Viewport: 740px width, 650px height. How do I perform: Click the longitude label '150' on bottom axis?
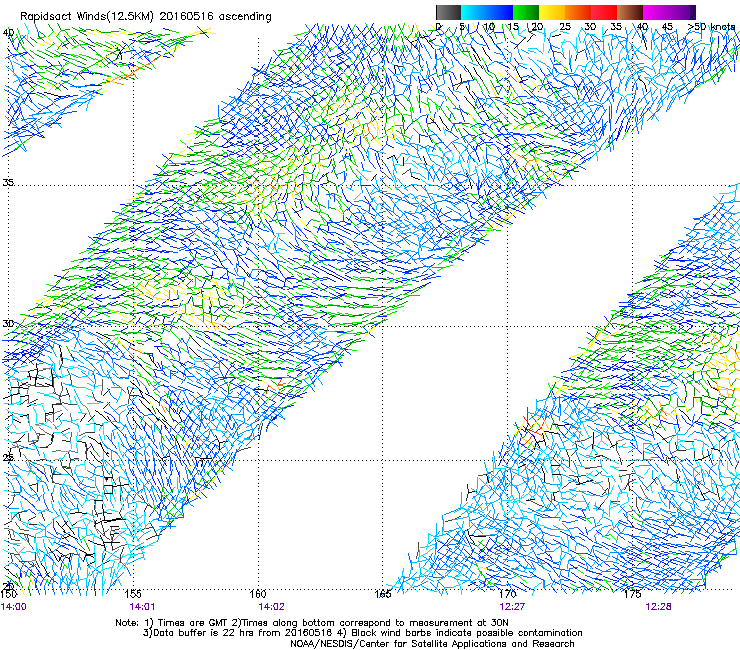[x=8, y=594]
